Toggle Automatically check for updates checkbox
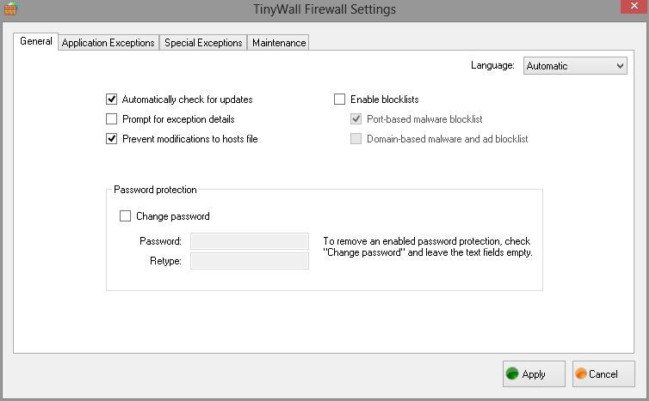The width and height of the screenshot is (649, 401). point(111,99)
